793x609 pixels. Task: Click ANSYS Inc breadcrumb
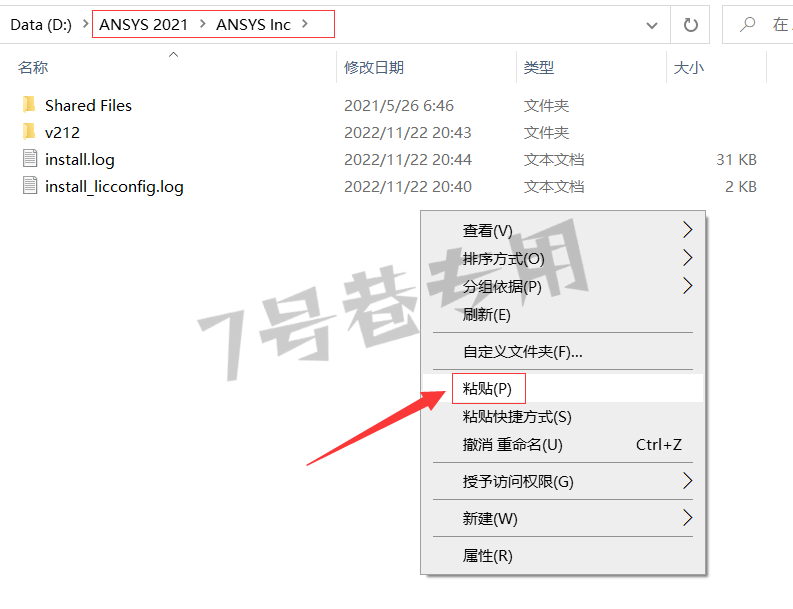[x=253, y=24]
